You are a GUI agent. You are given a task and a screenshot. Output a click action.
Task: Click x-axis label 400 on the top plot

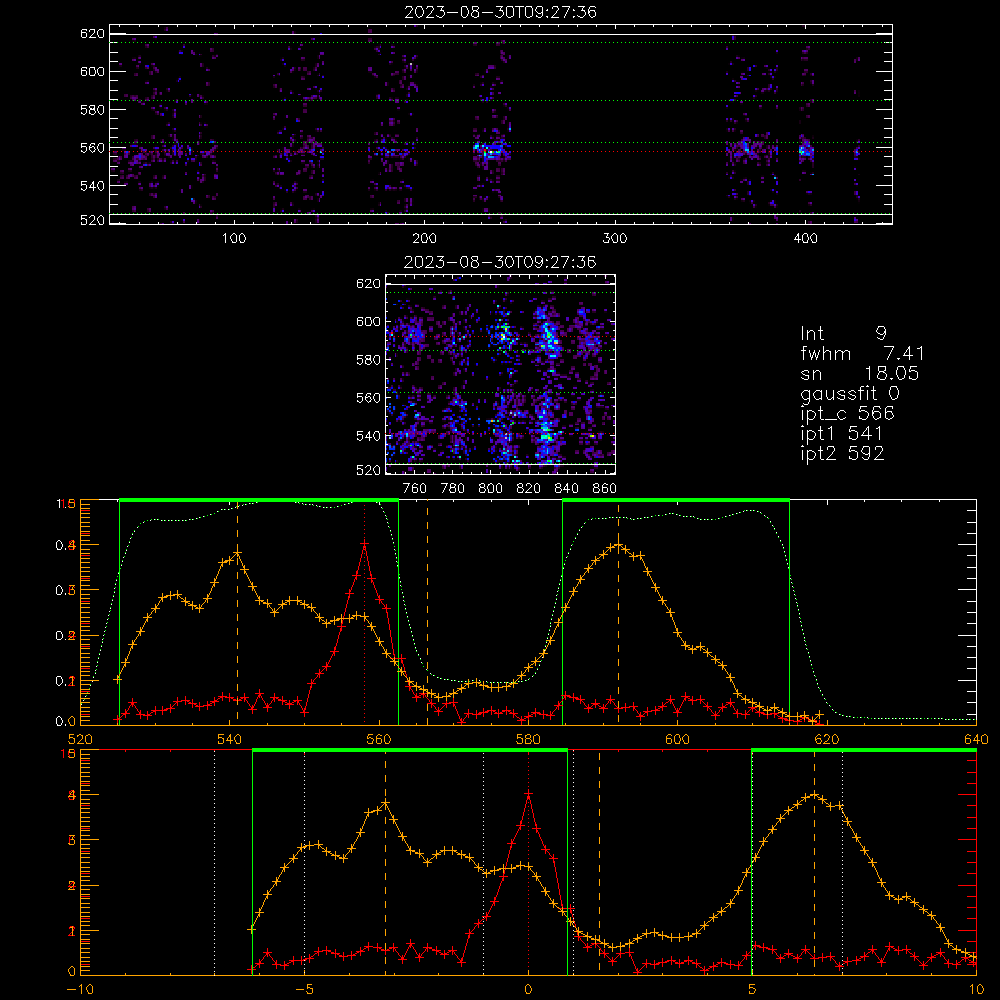(805, 239)
